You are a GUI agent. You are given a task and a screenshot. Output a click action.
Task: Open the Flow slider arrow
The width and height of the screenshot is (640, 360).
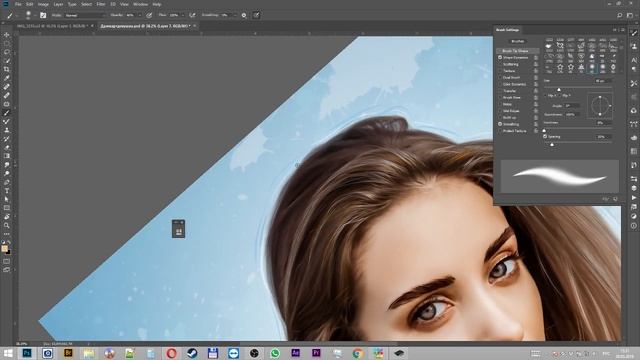(183, 15)
